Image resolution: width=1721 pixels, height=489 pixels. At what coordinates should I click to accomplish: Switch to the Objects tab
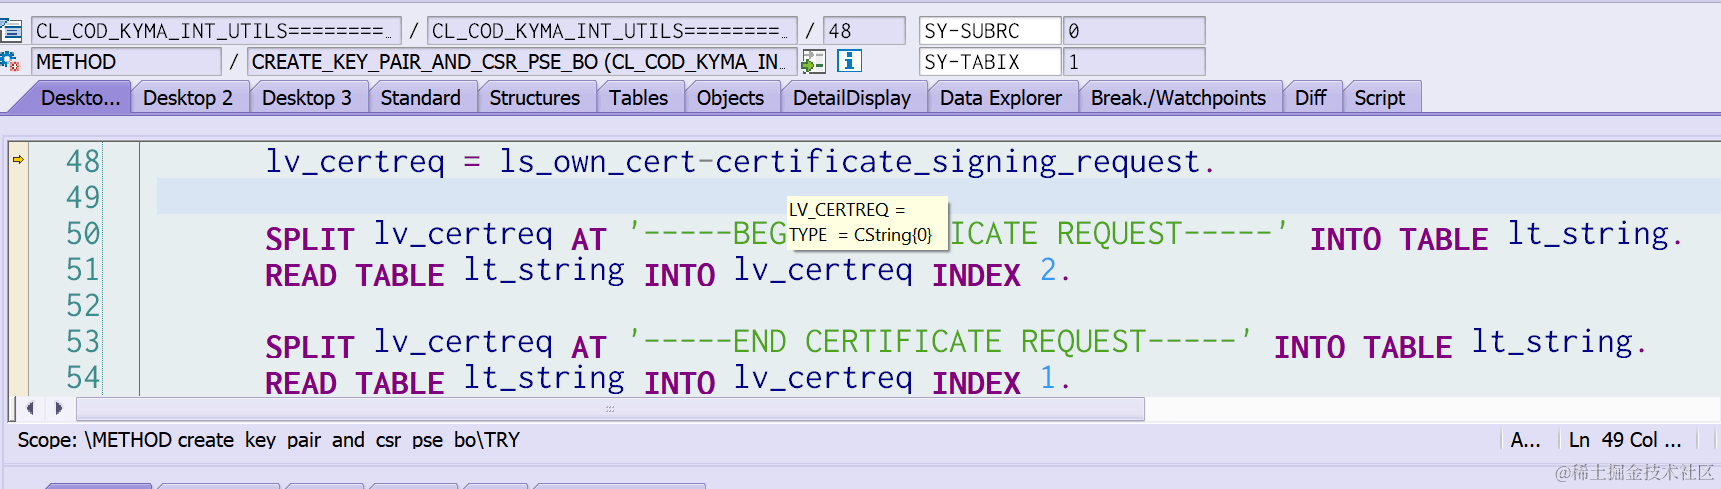[731, 98]
